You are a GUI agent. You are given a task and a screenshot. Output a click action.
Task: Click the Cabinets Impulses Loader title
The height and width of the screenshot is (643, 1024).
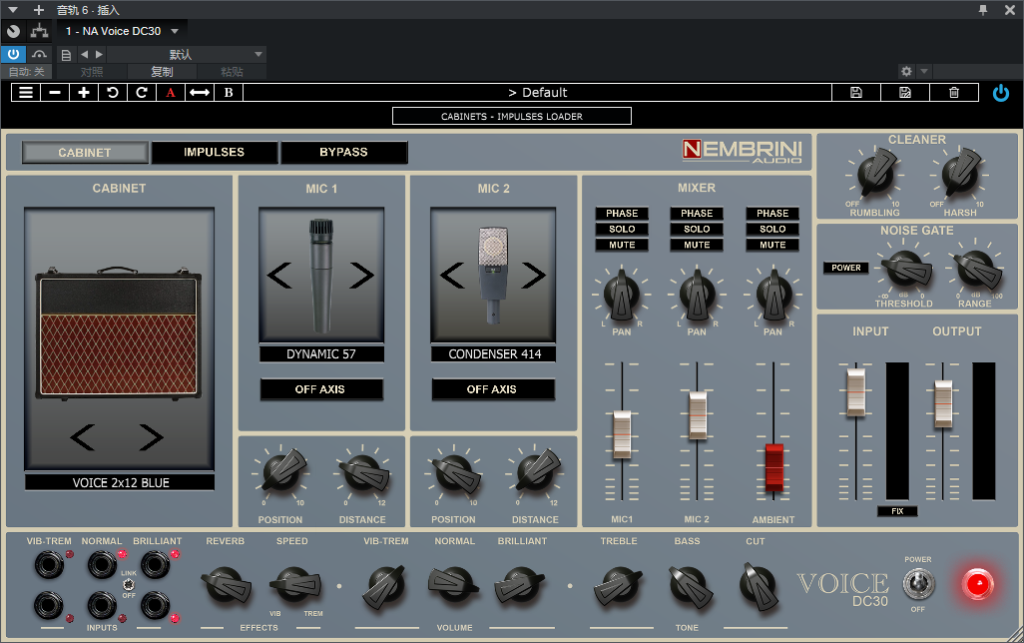click(x=512, y=116)
